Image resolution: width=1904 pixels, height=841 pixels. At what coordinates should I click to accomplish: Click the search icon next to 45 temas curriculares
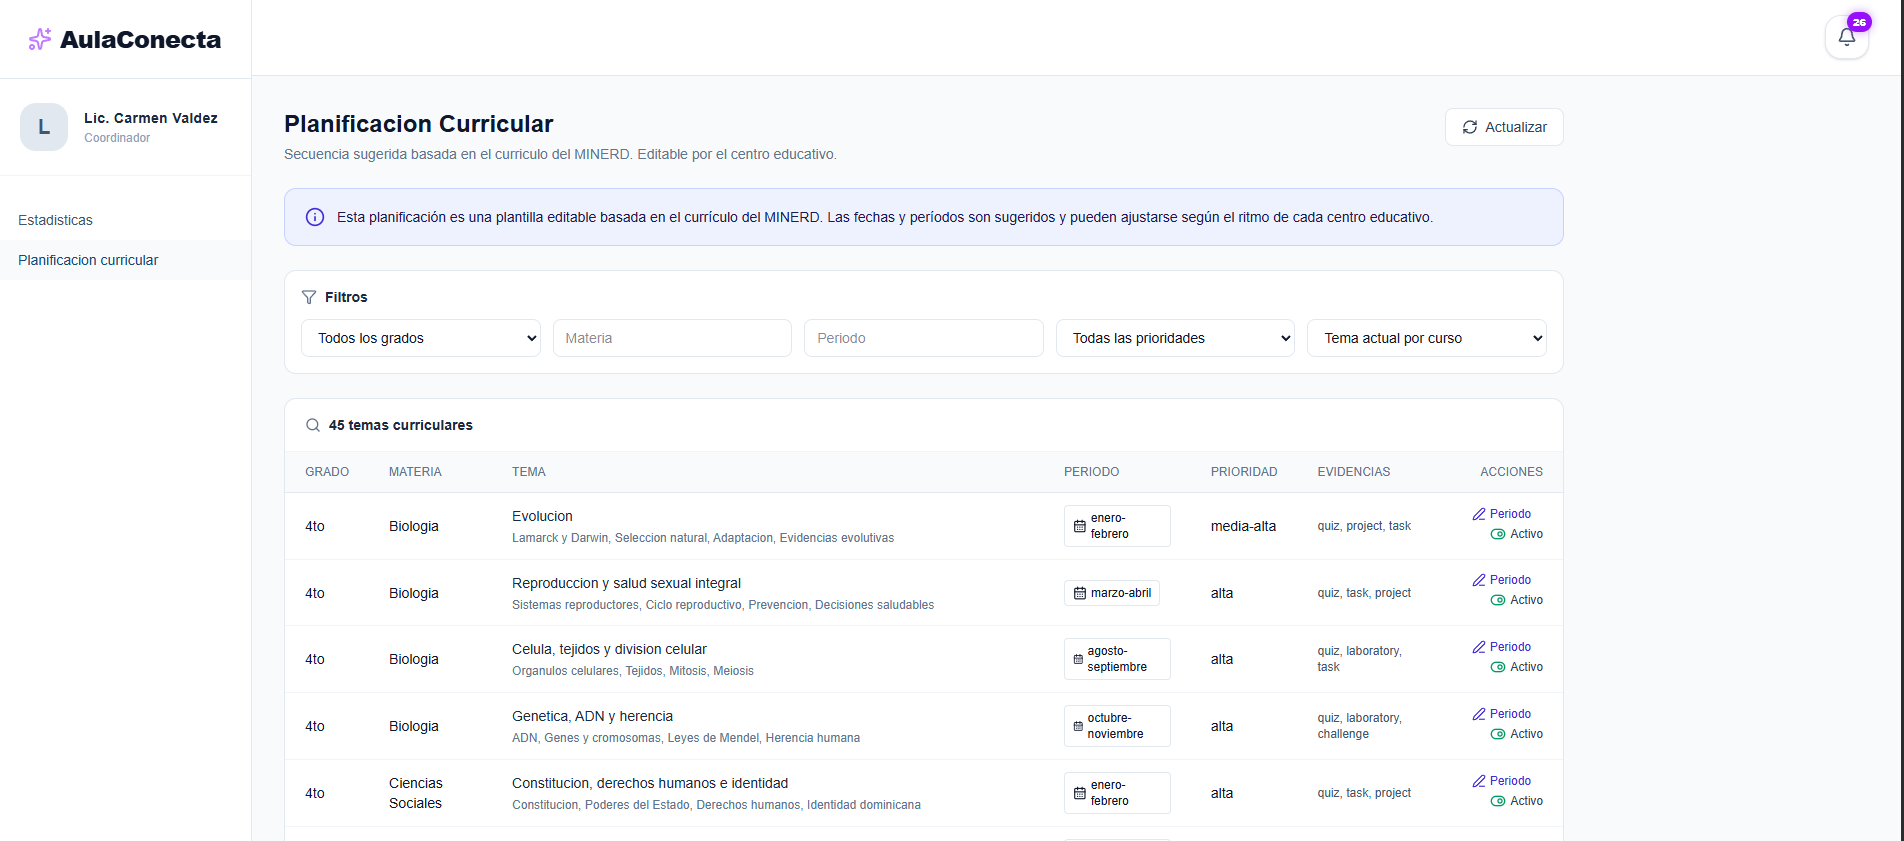(x=313, y=425)
